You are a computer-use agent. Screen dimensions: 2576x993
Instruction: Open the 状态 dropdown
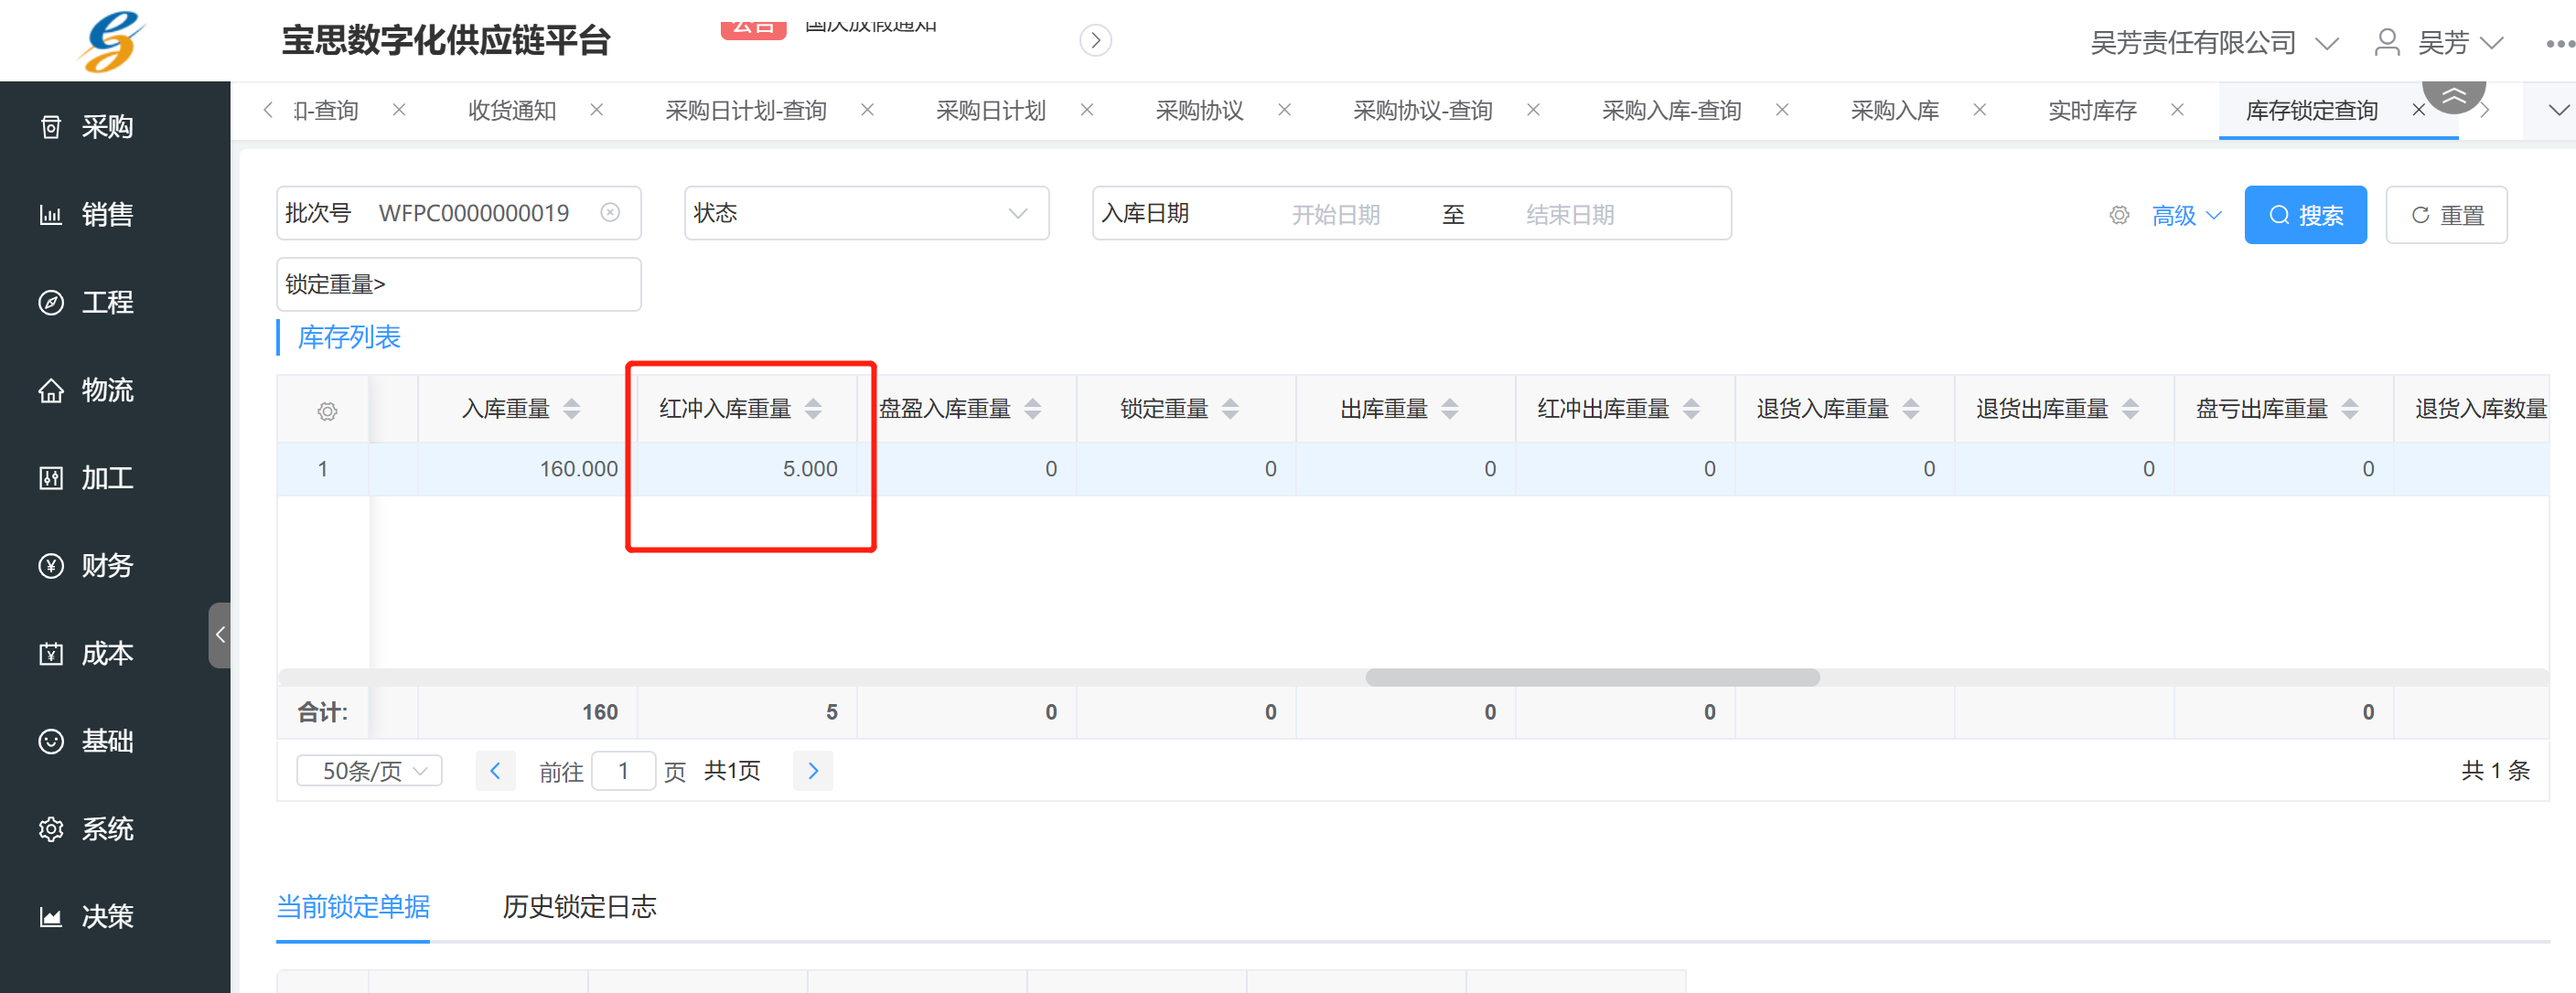coord(866,213)
